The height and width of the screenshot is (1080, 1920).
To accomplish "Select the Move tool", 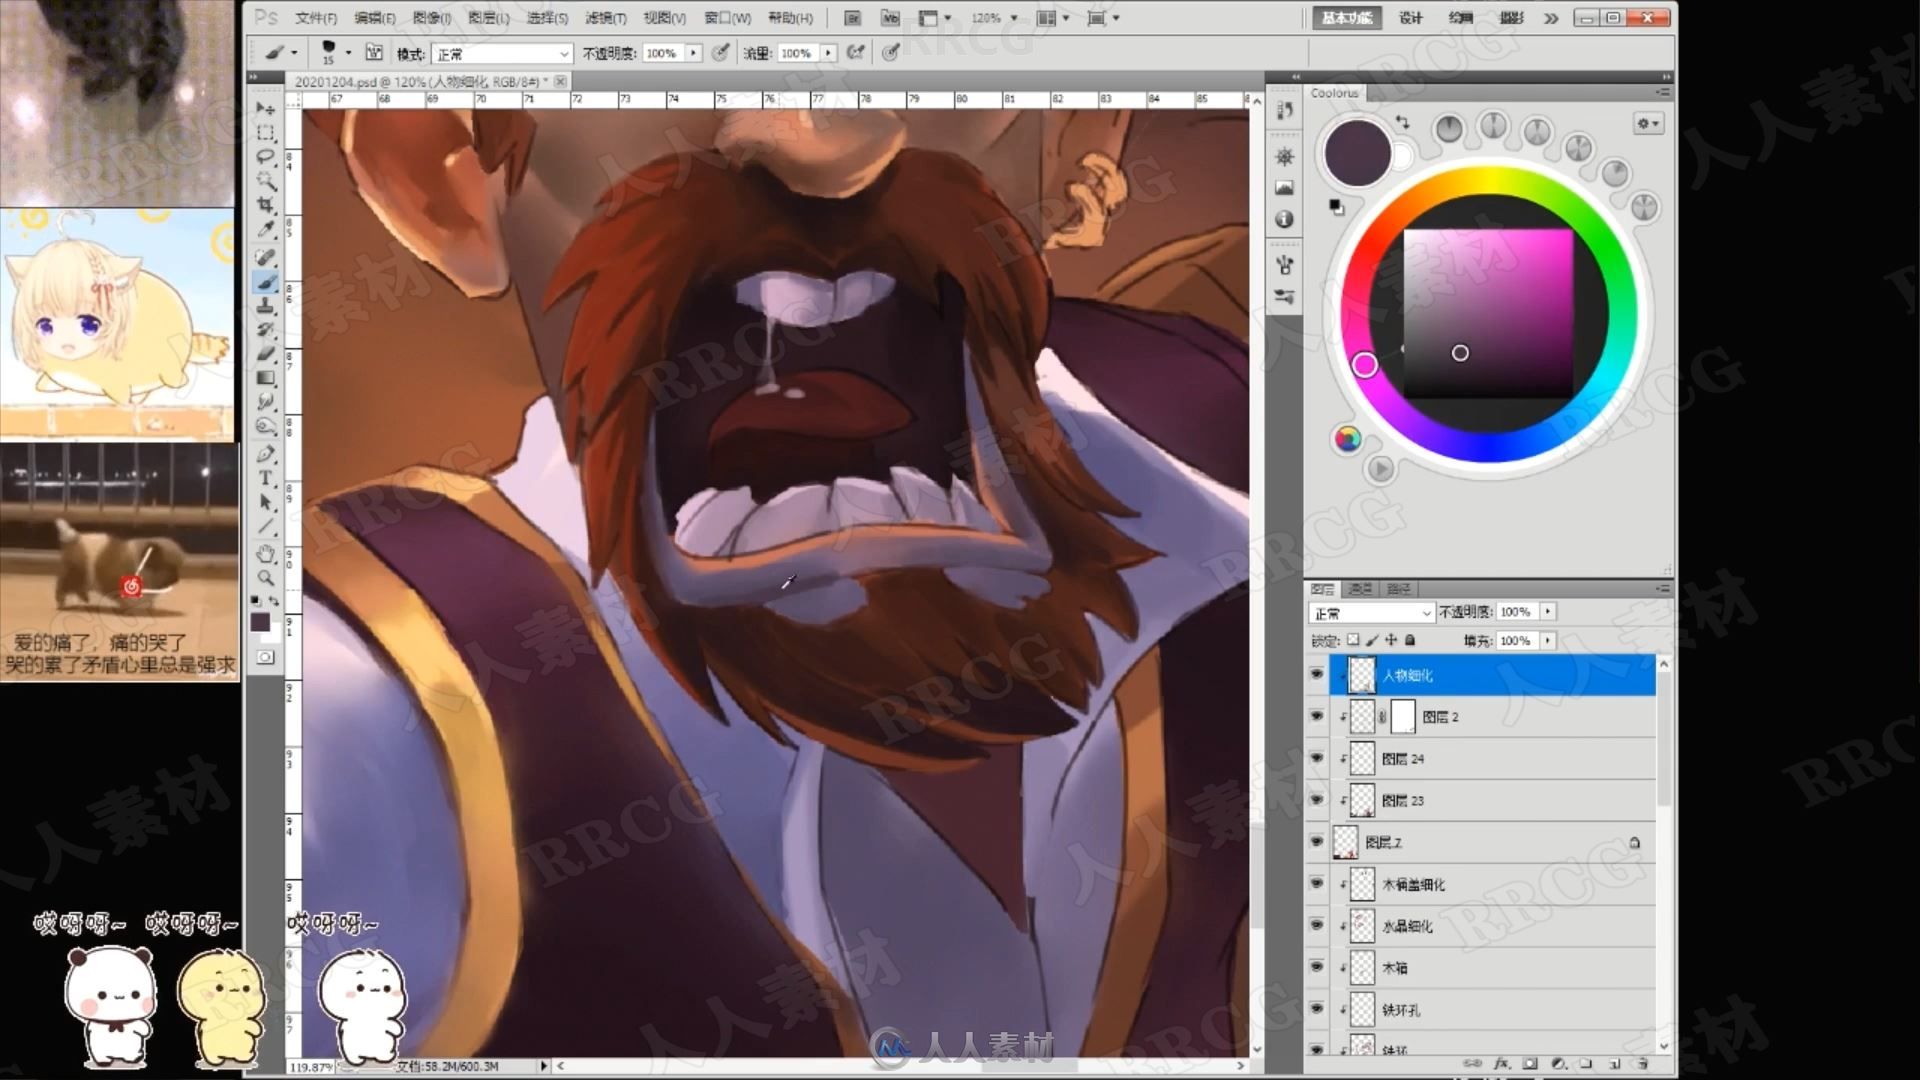I will pyautogui.click(x=265, y=108).
